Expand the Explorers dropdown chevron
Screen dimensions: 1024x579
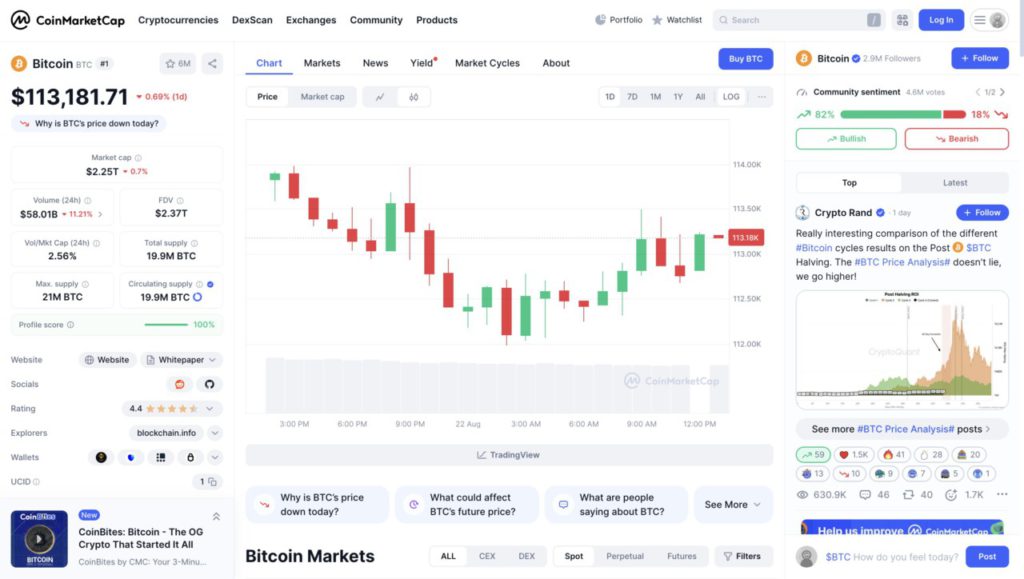214,433
